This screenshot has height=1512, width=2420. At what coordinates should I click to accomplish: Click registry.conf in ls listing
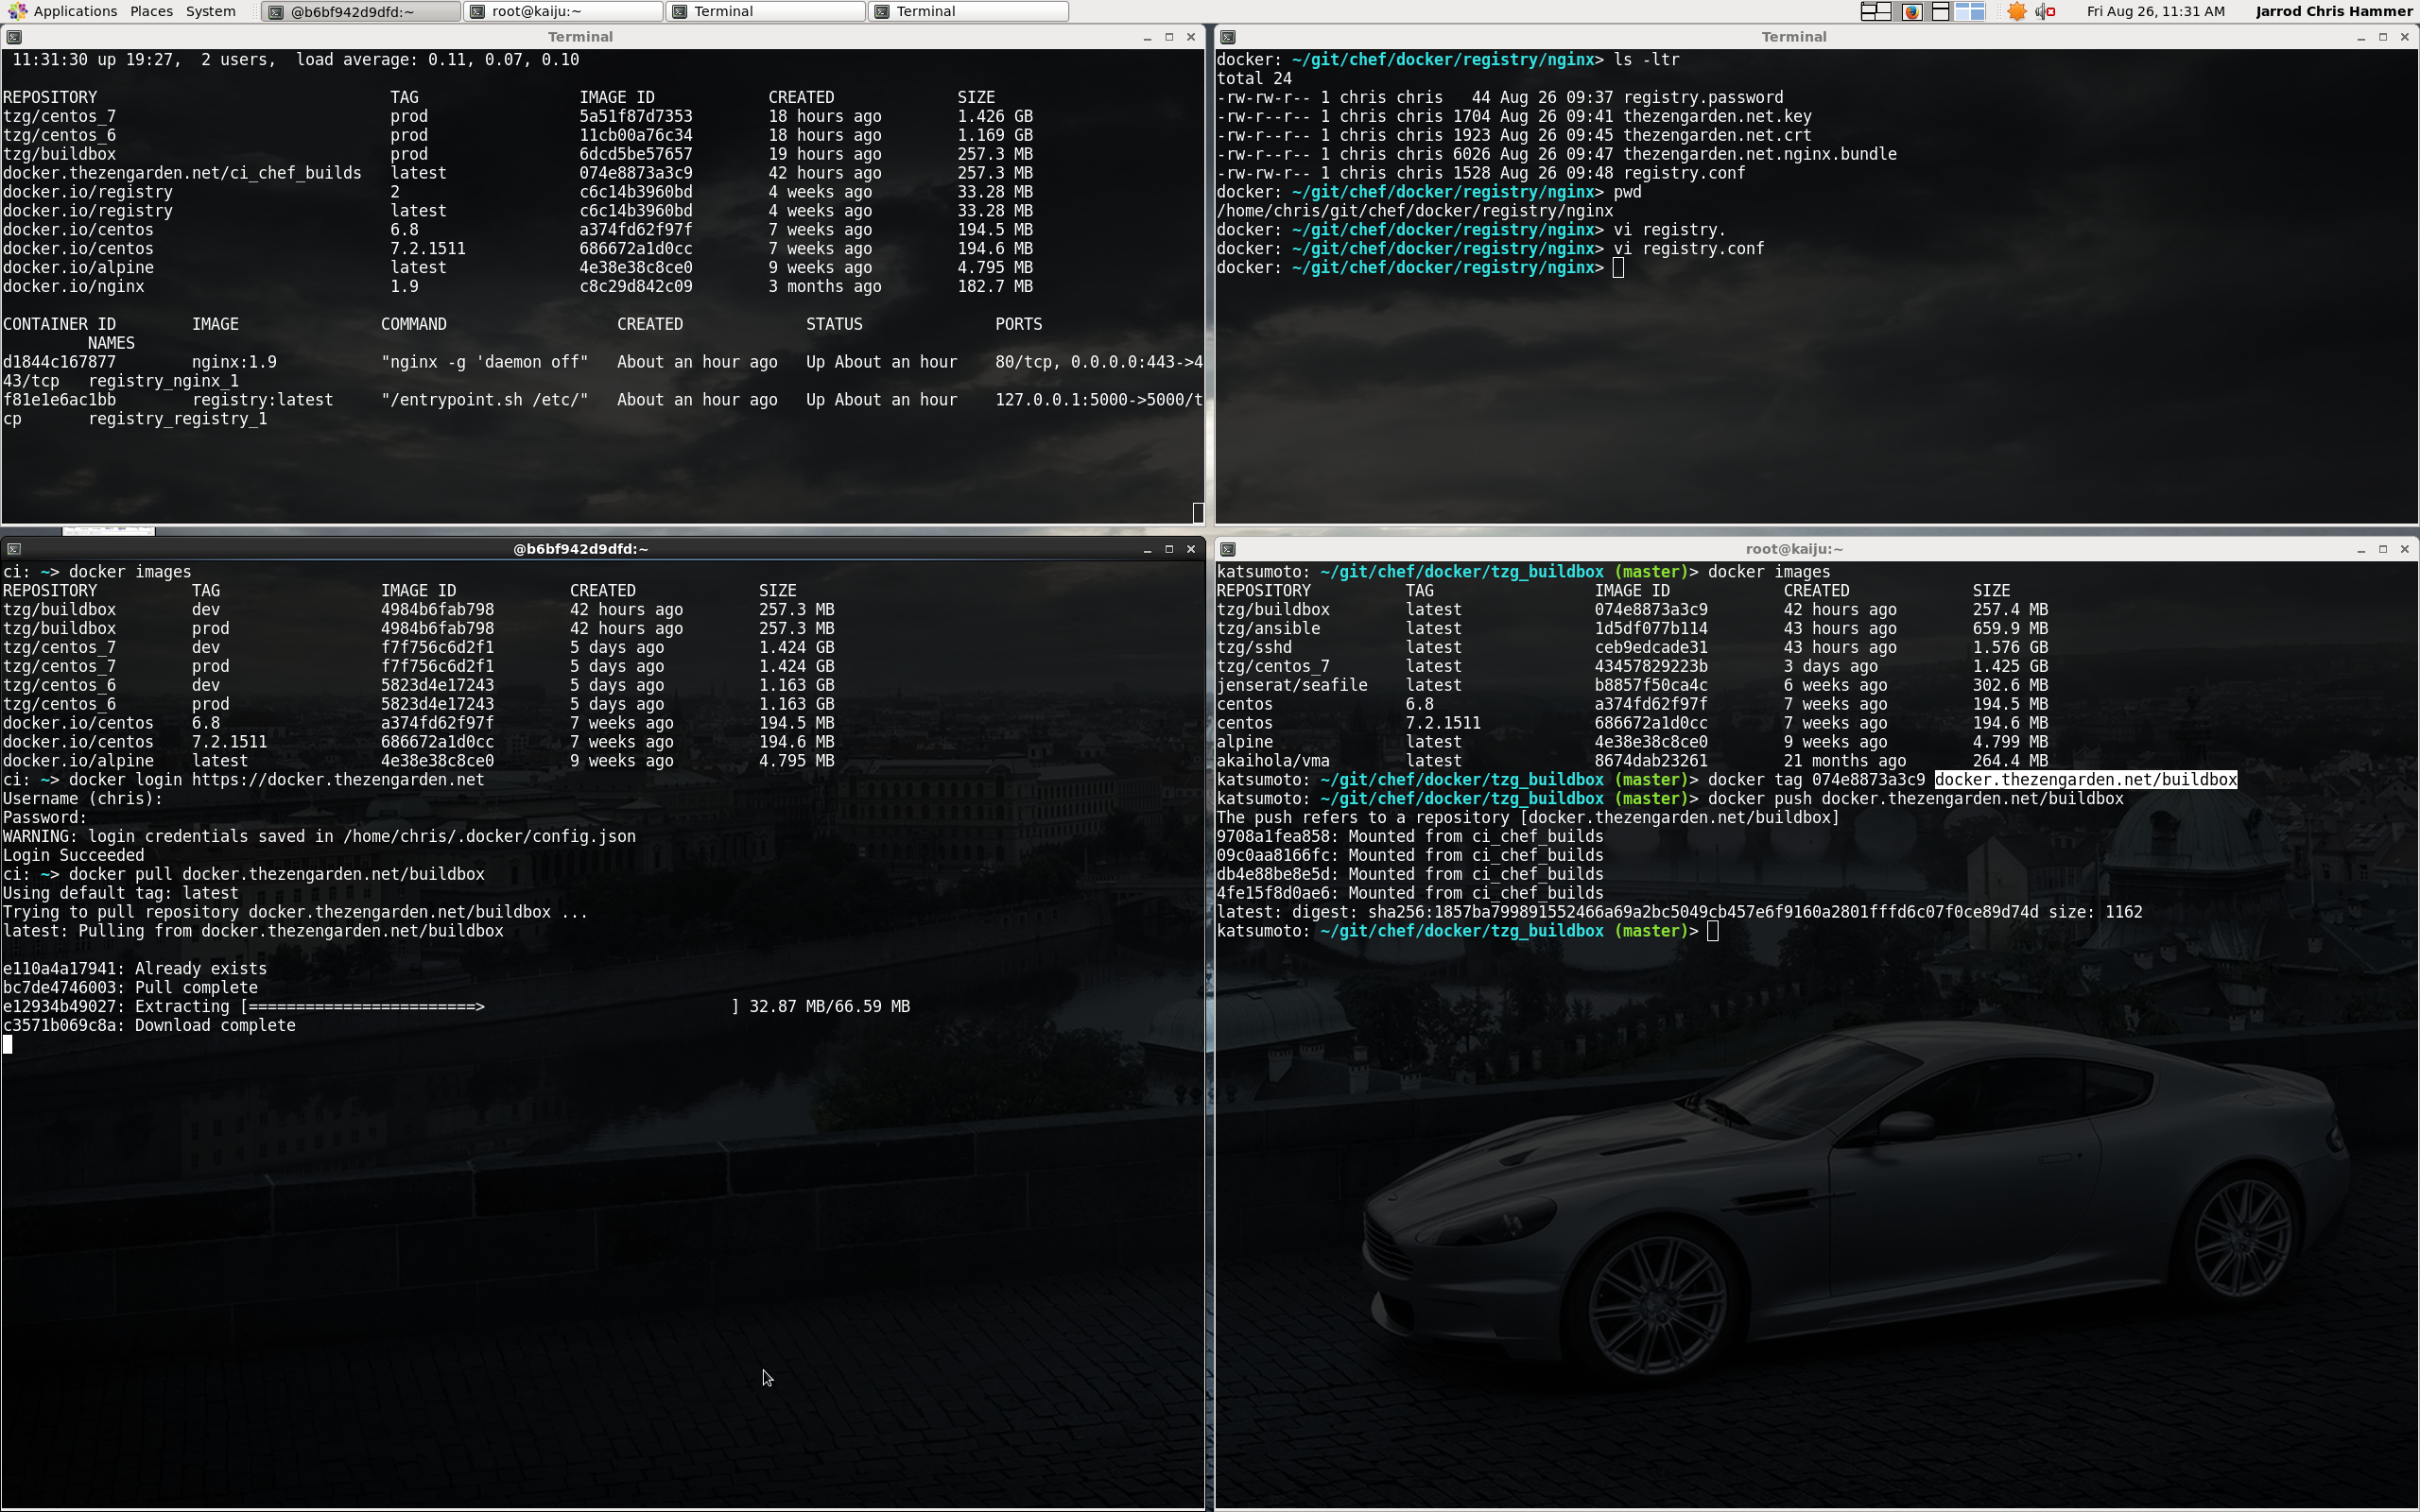click(1684, 174)
